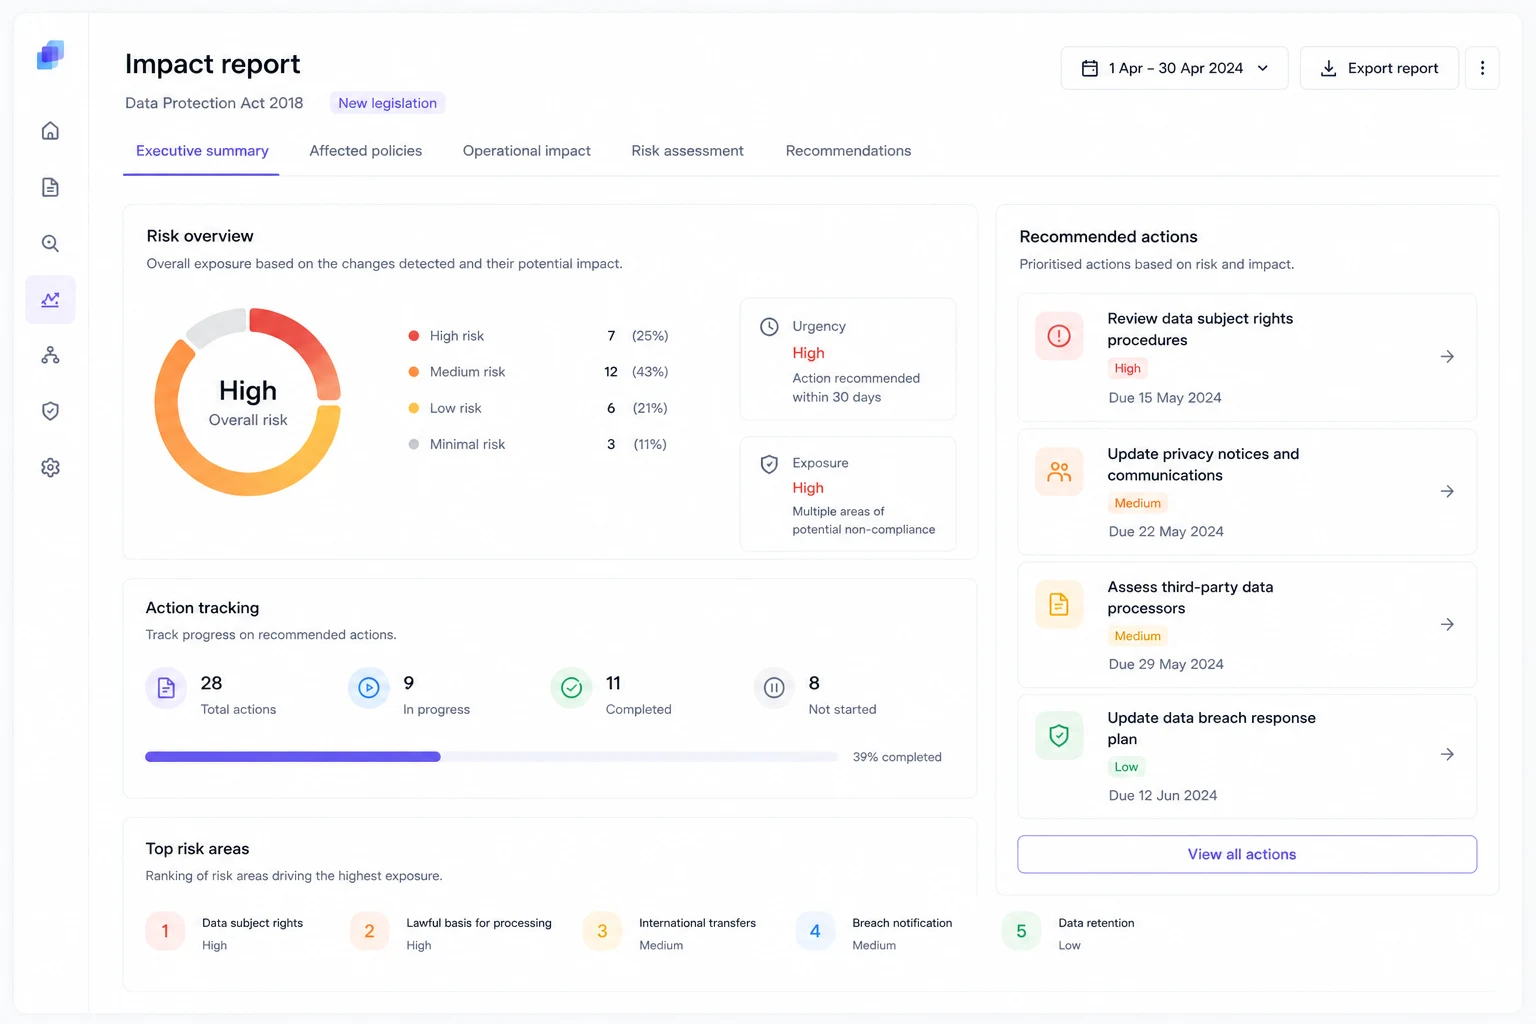Click the New legislation tag
Screen dimensions: 1536x1024
387,103
